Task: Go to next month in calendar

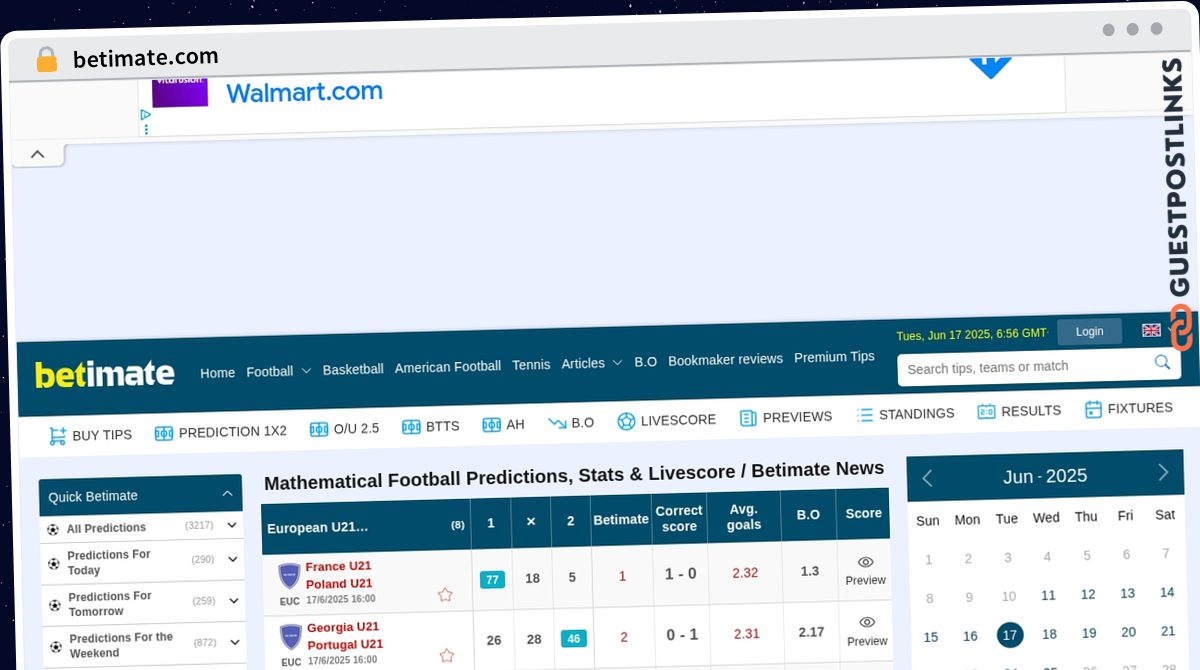Action: (1163, 472)
